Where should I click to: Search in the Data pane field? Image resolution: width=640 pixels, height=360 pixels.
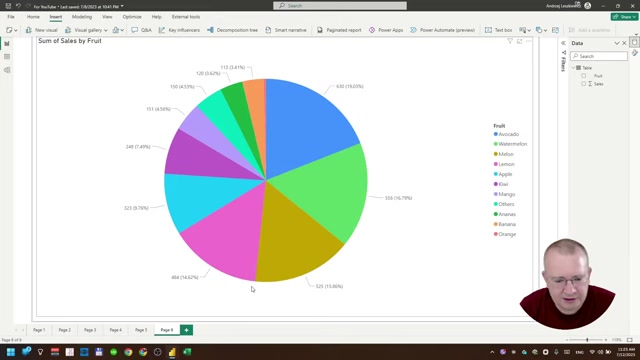(599, 56)
